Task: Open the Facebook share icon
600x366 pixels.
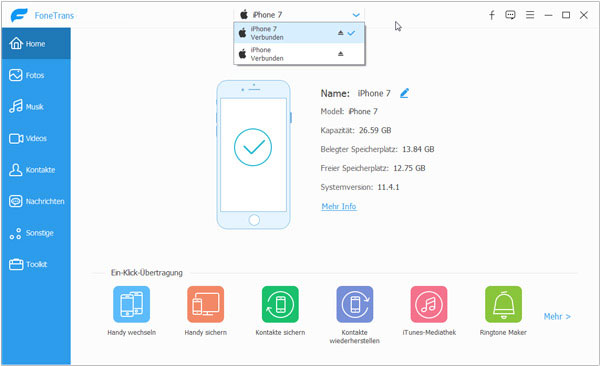Action: click(492, 15)
